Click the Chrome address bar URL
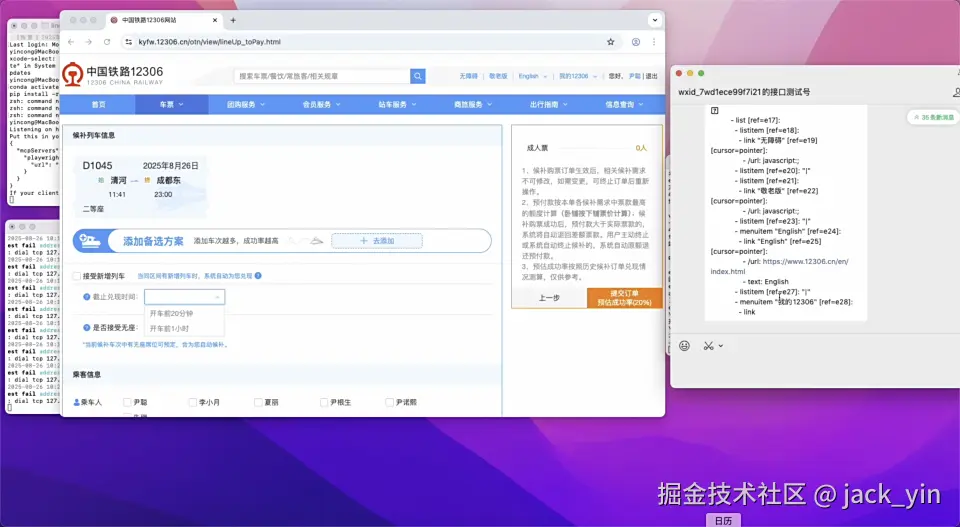 209,42
